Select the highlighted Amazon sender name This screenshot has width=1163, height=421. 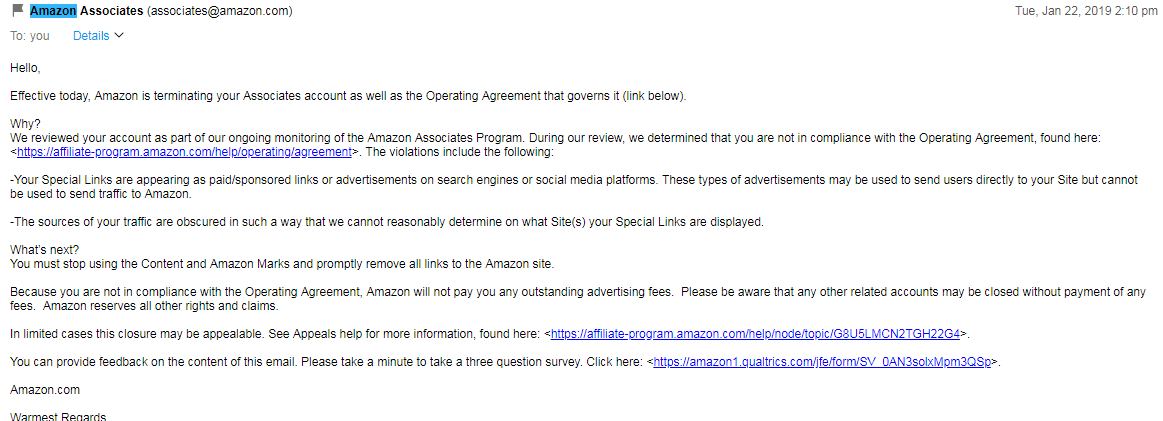(x=53, y=10)
